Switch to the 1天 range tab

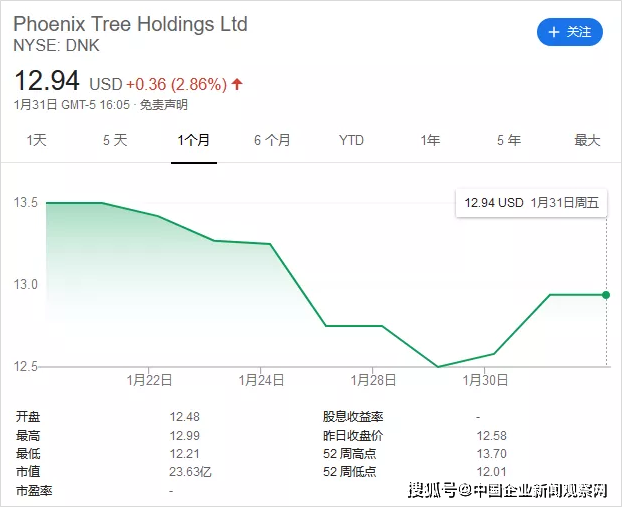coord(36,140)
